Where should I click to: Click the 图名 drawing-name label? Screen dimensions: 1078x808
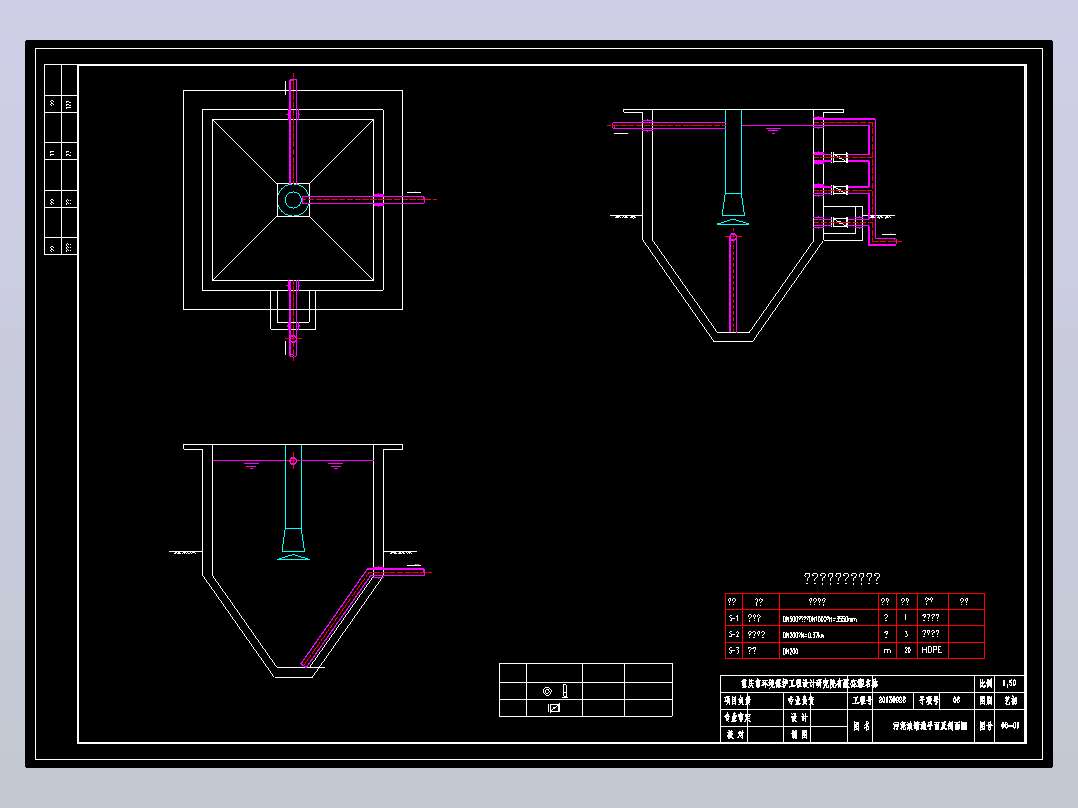click(861, 726)
